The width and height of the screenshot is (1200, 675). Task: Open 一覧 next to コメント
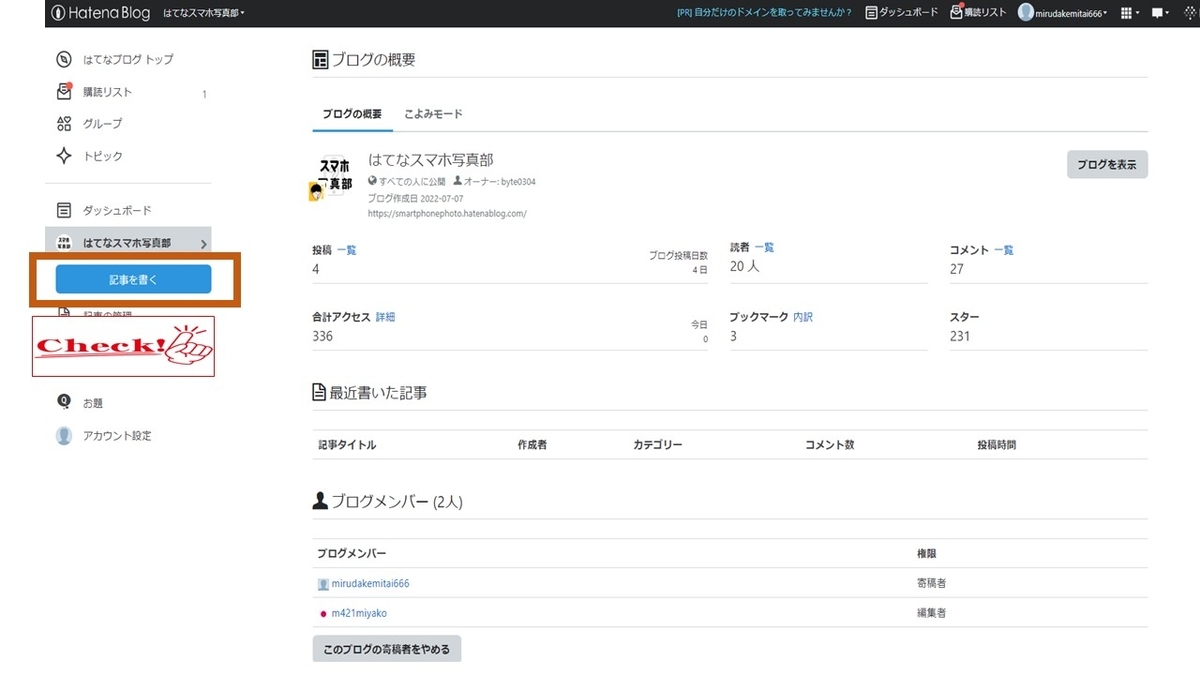pyautogui.click(x=1003, y=250)
